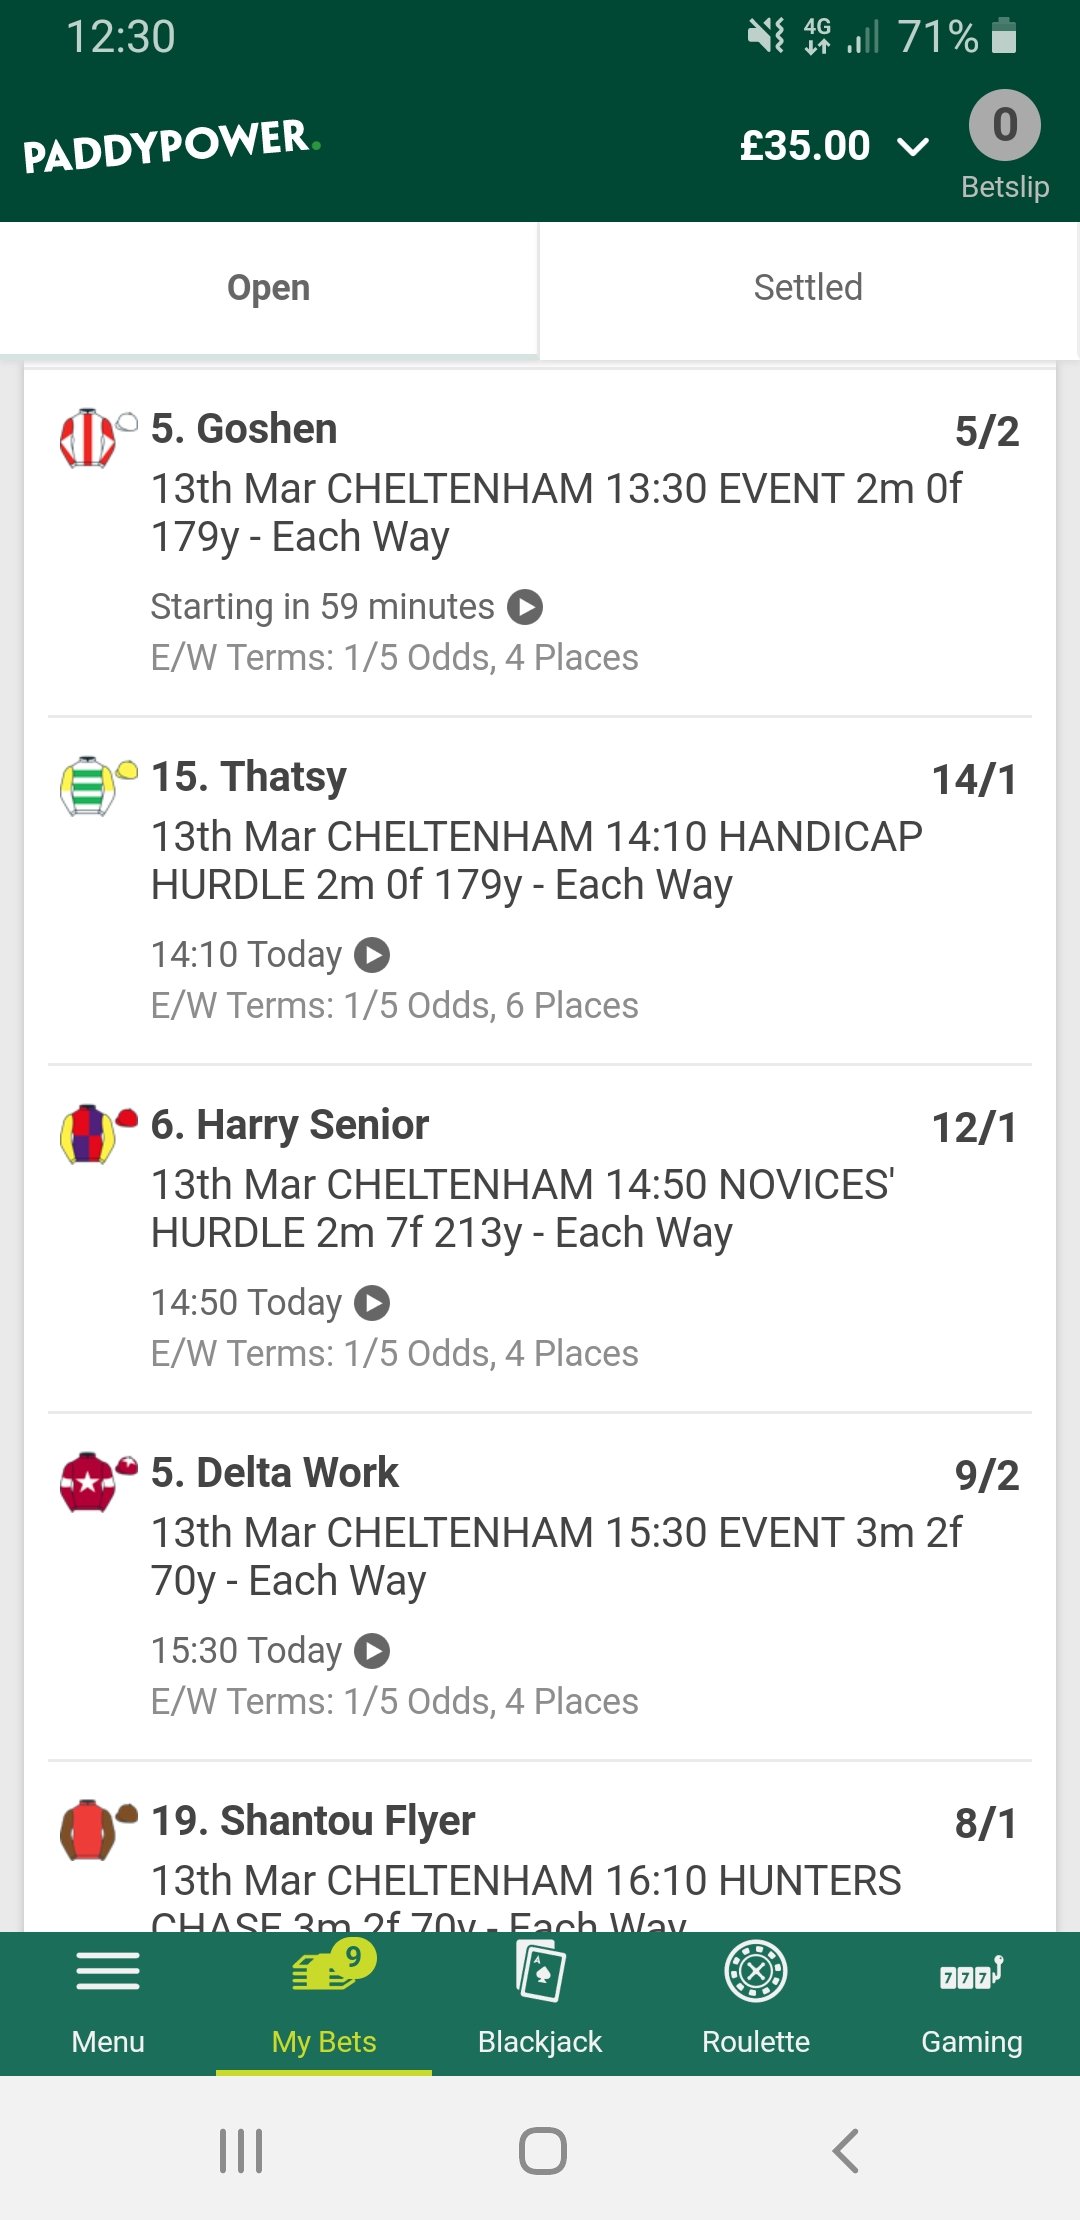Play stream icon for Delta Work race
The height and width of the screenshot is (2220, 1080).
[x=372, y=1651]
